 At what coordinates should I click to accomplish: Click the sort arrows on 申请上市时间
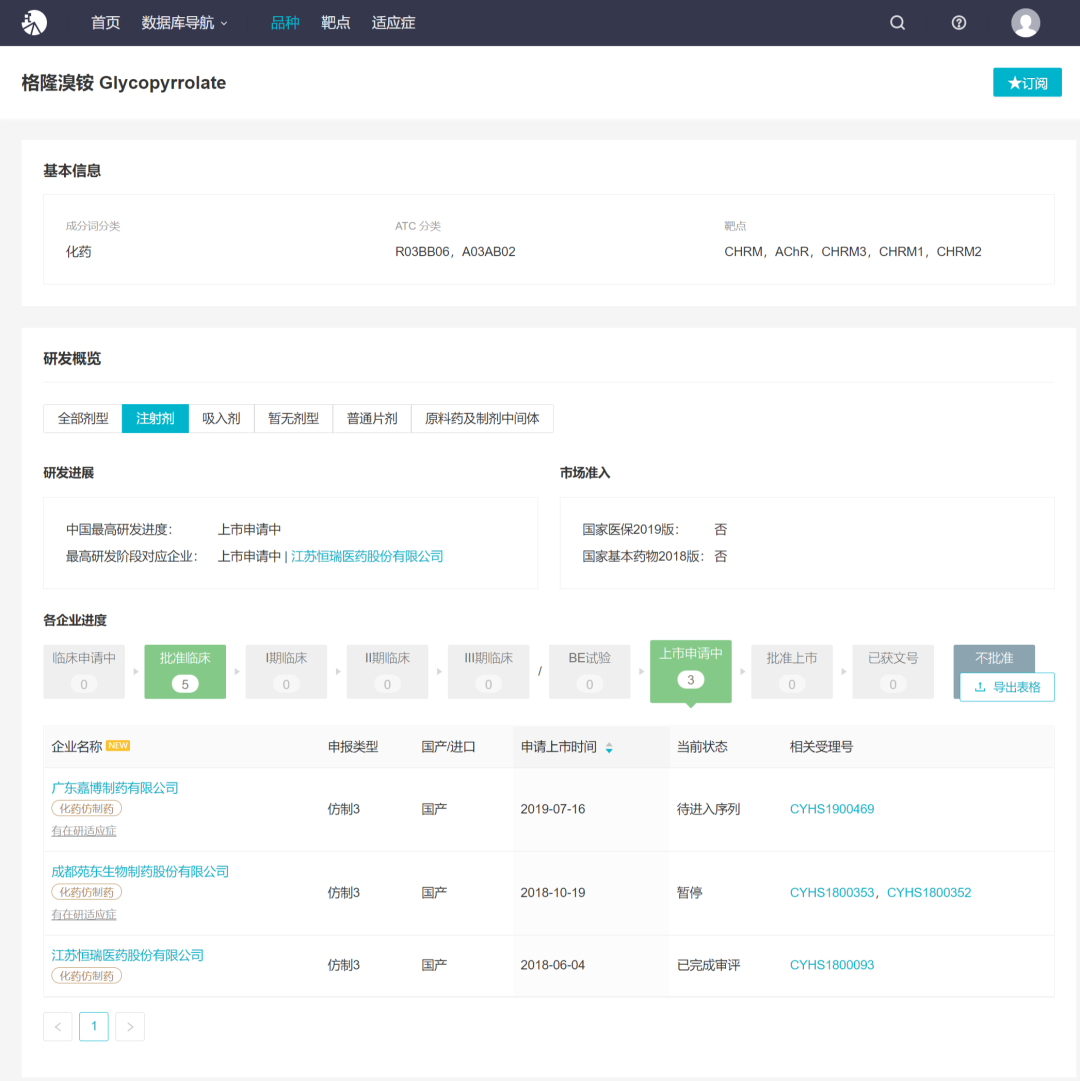coord(609,747)
